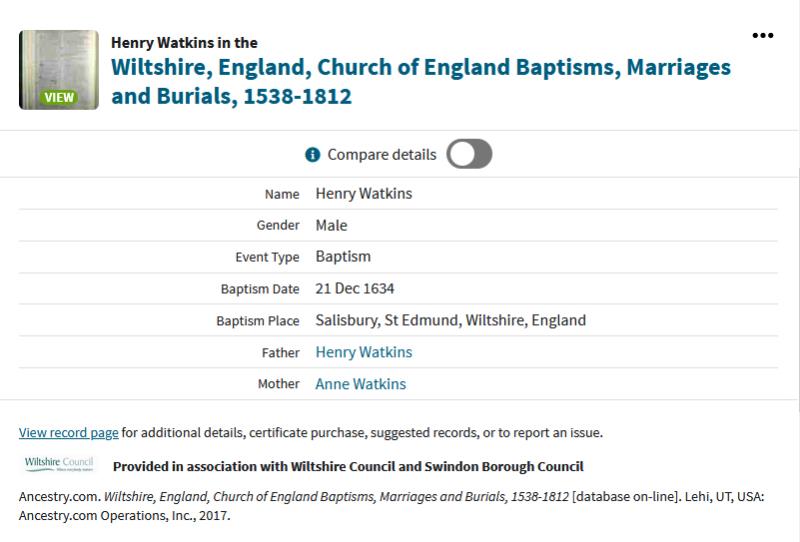Toggle the Compare details switch
The image size is (800, 542).
coord(469,154)
